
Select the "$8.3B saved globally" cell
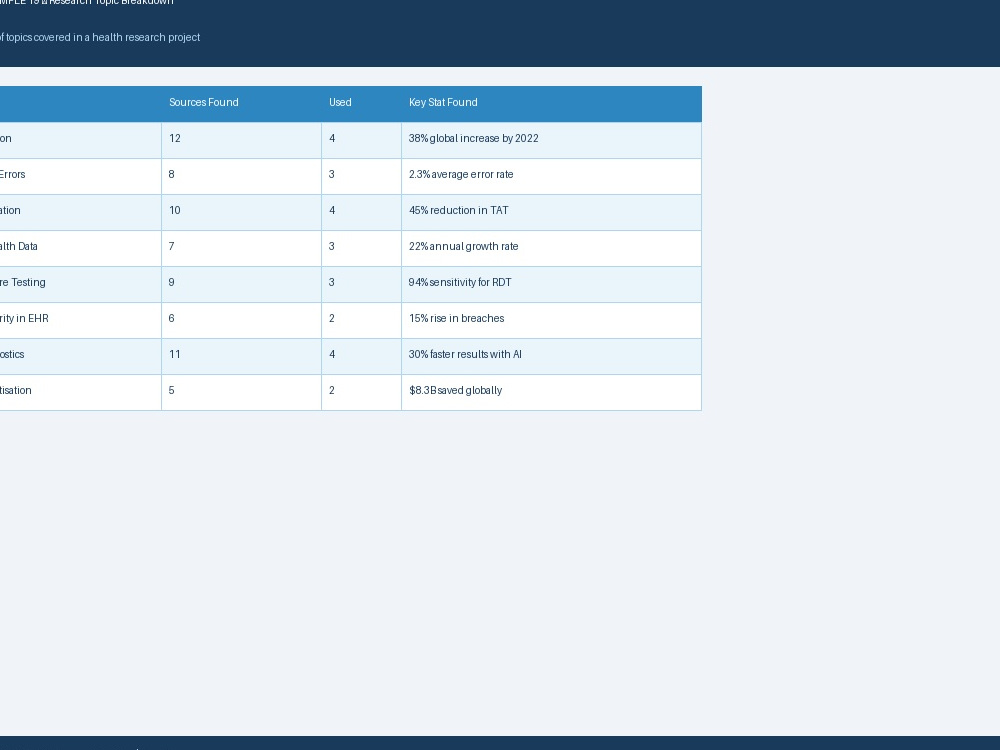tap(552, 392)
